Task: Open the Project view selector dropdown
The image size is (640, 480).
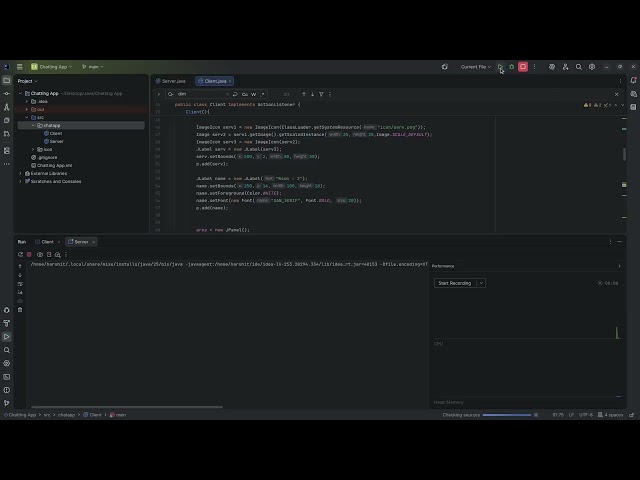Action: click(x=27, y=81)
